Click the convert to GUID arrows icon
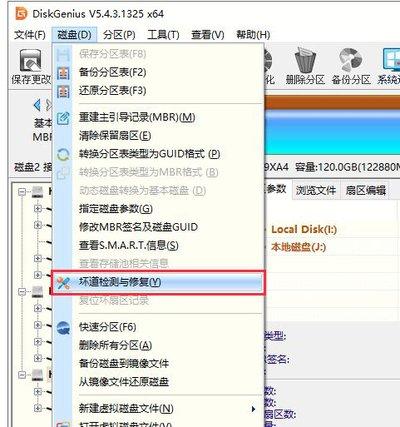Viewport: 400px width, 427px height. (63, 154)
